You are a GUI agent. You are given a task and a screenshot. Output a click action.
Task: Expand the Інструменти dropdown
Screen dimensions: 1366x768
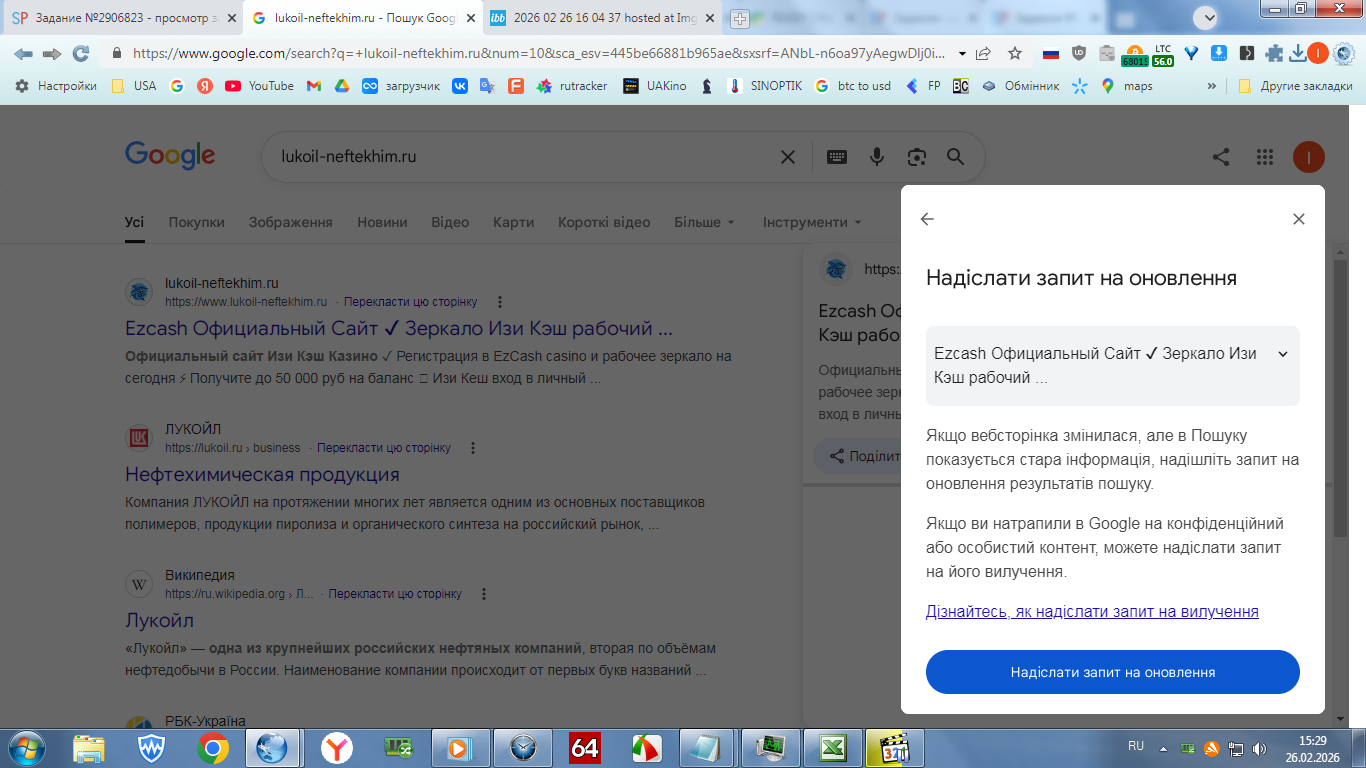(812, 222)
